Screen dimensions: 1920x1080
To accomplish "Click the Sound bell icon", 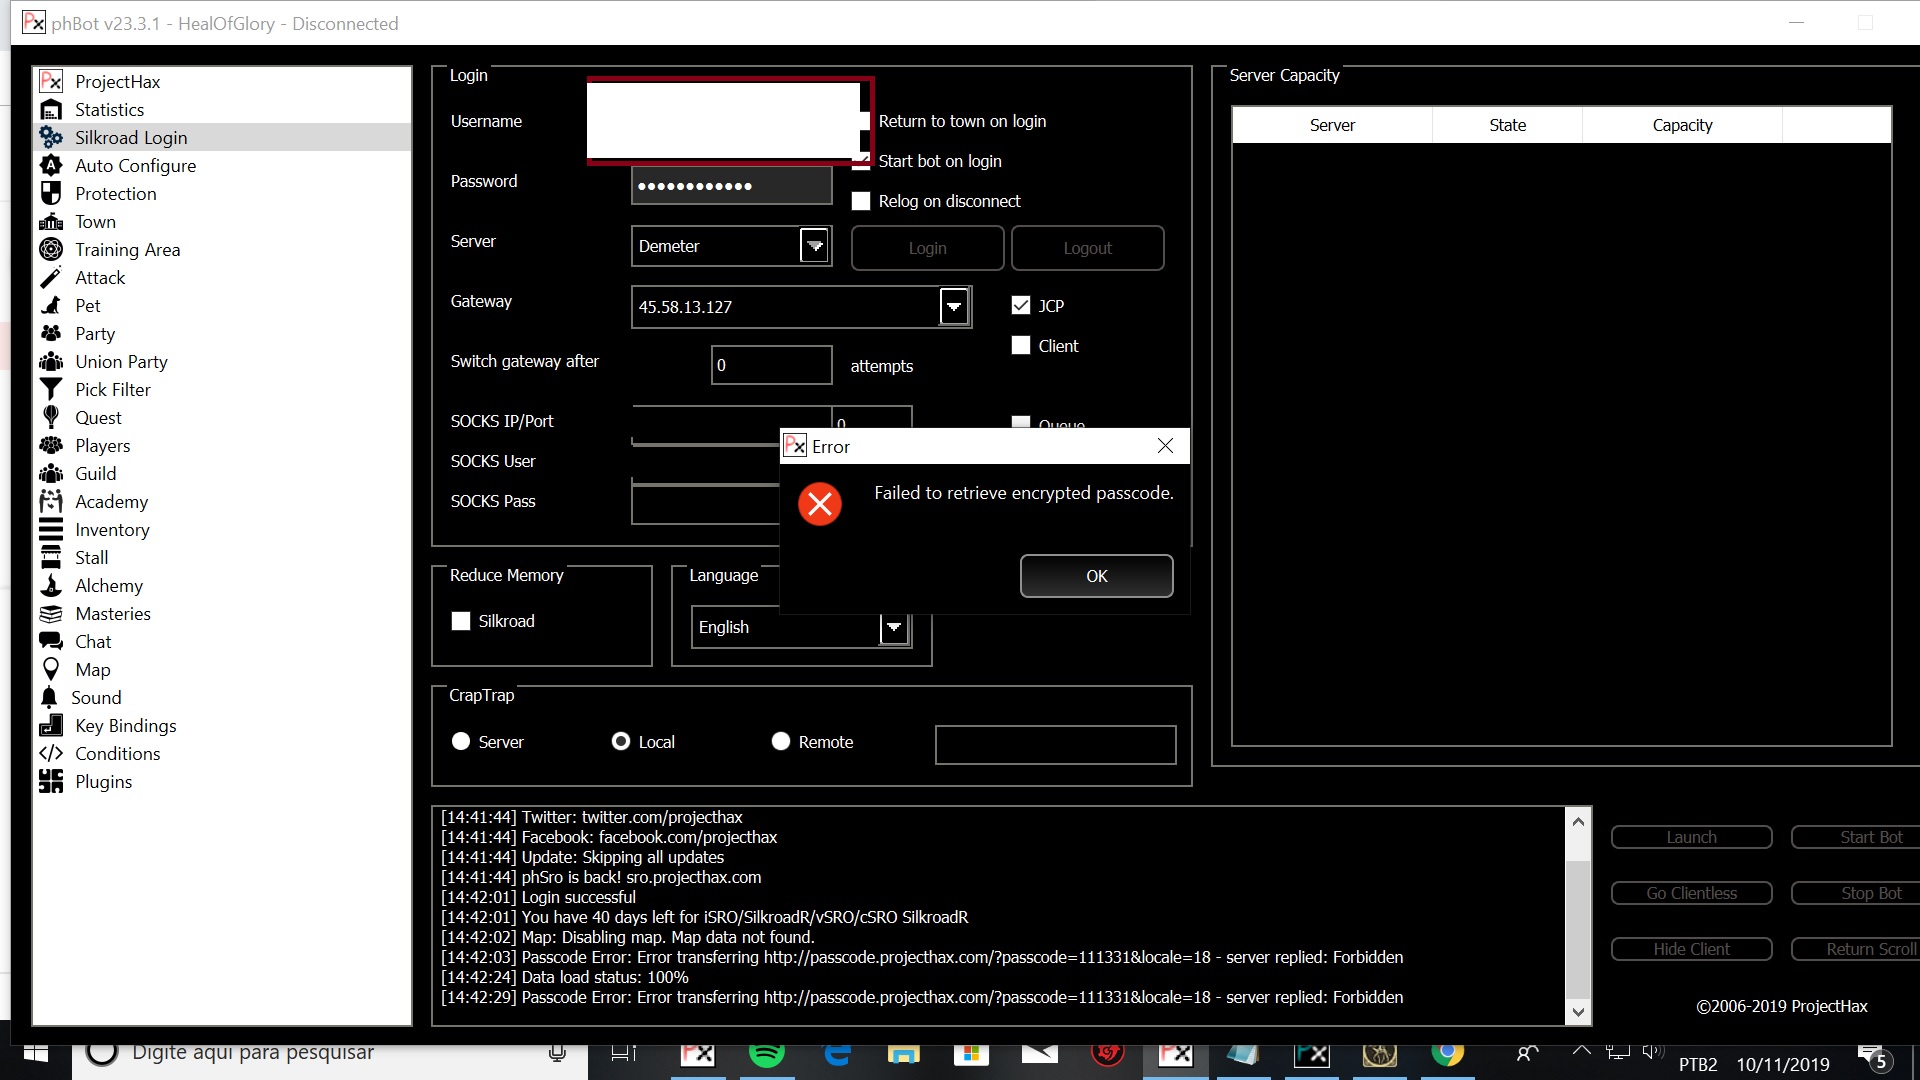I will [49, 697].
